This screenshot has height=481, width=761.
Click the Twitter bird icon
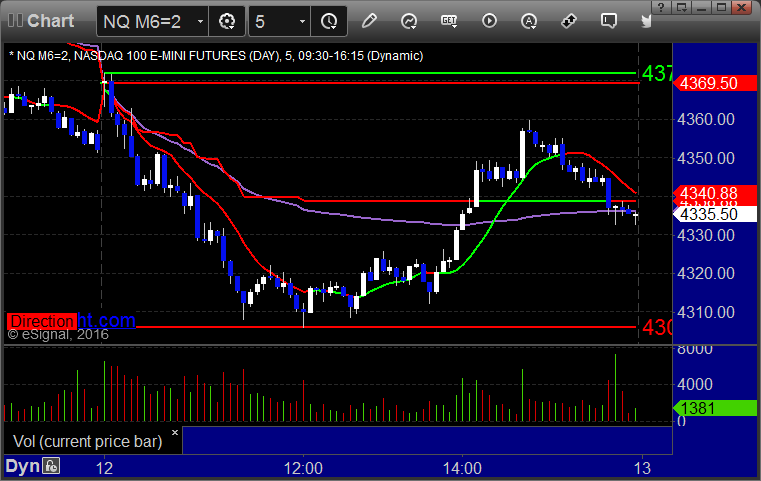pyautogui.click(x=646, y=21)
